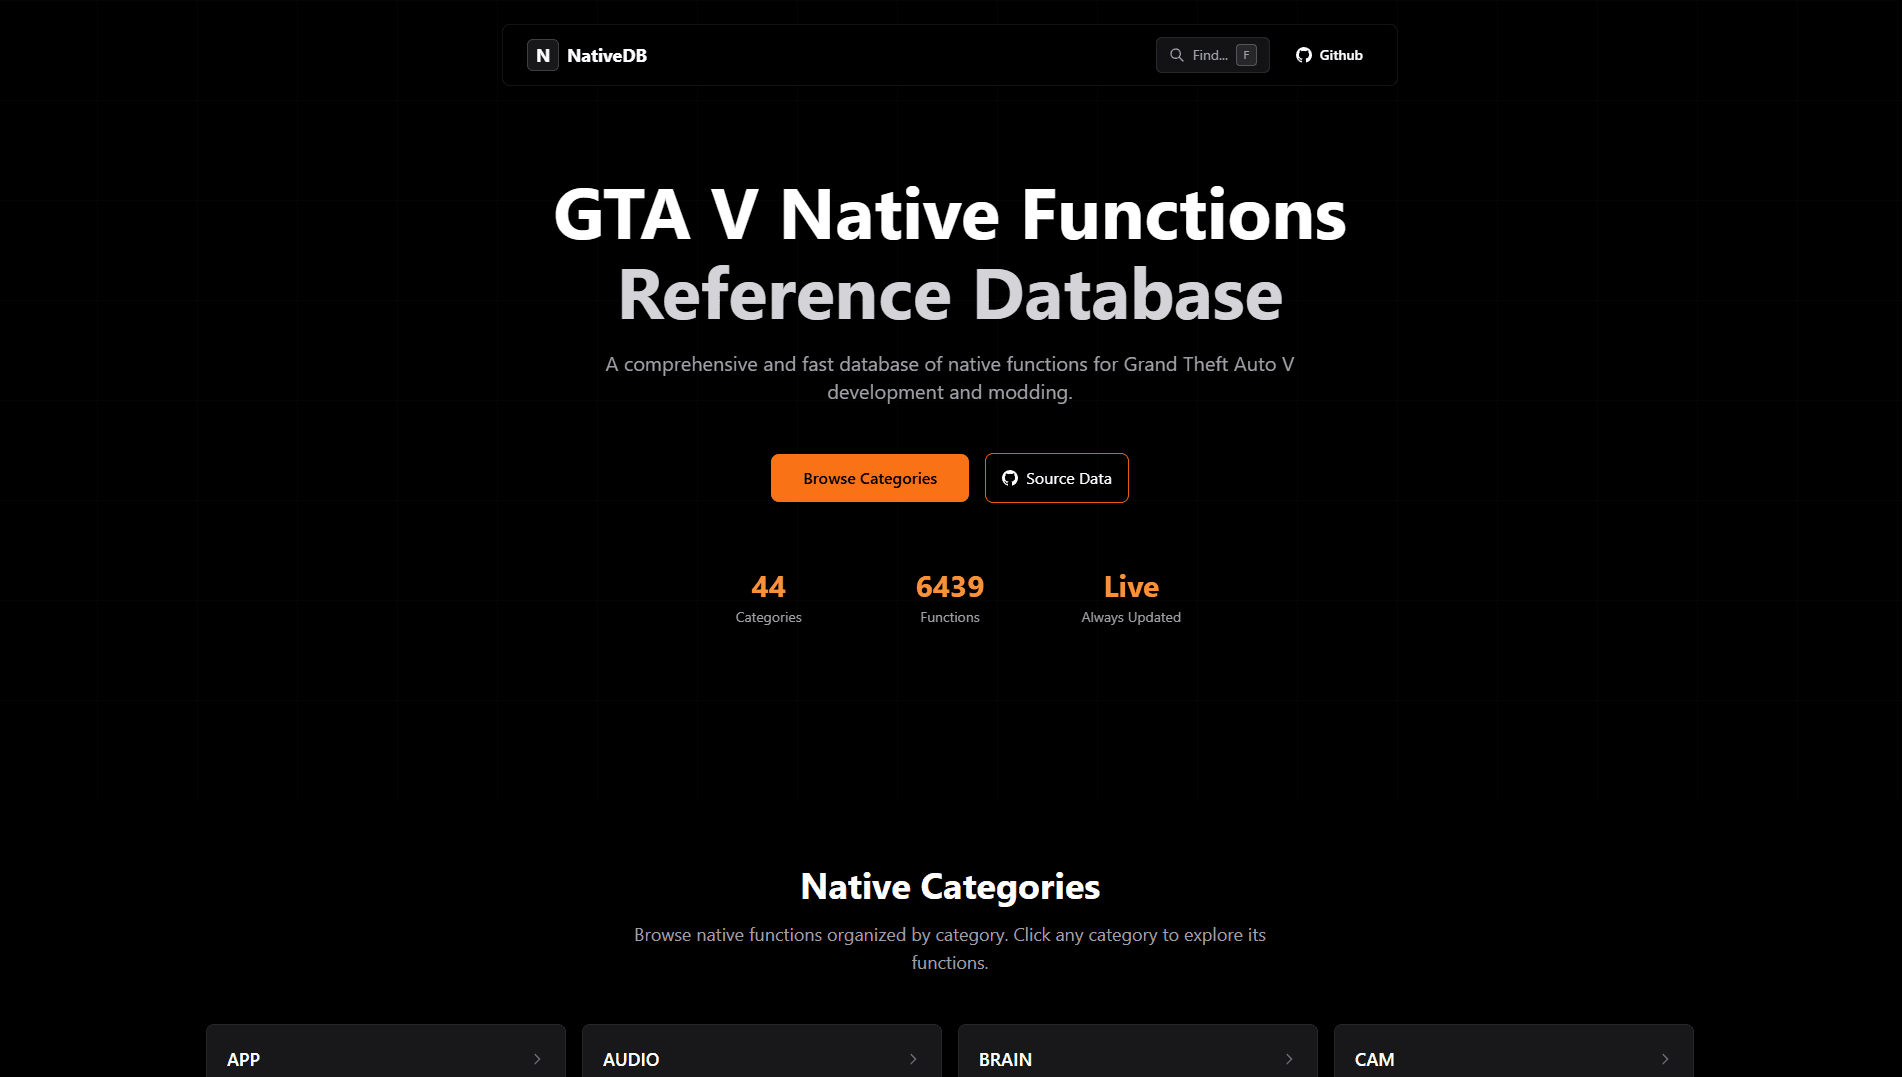Expand the BRAIN category card
This screenshot has width=1902, height=1077.
pyautogui.click(x=1288, y=1059)
